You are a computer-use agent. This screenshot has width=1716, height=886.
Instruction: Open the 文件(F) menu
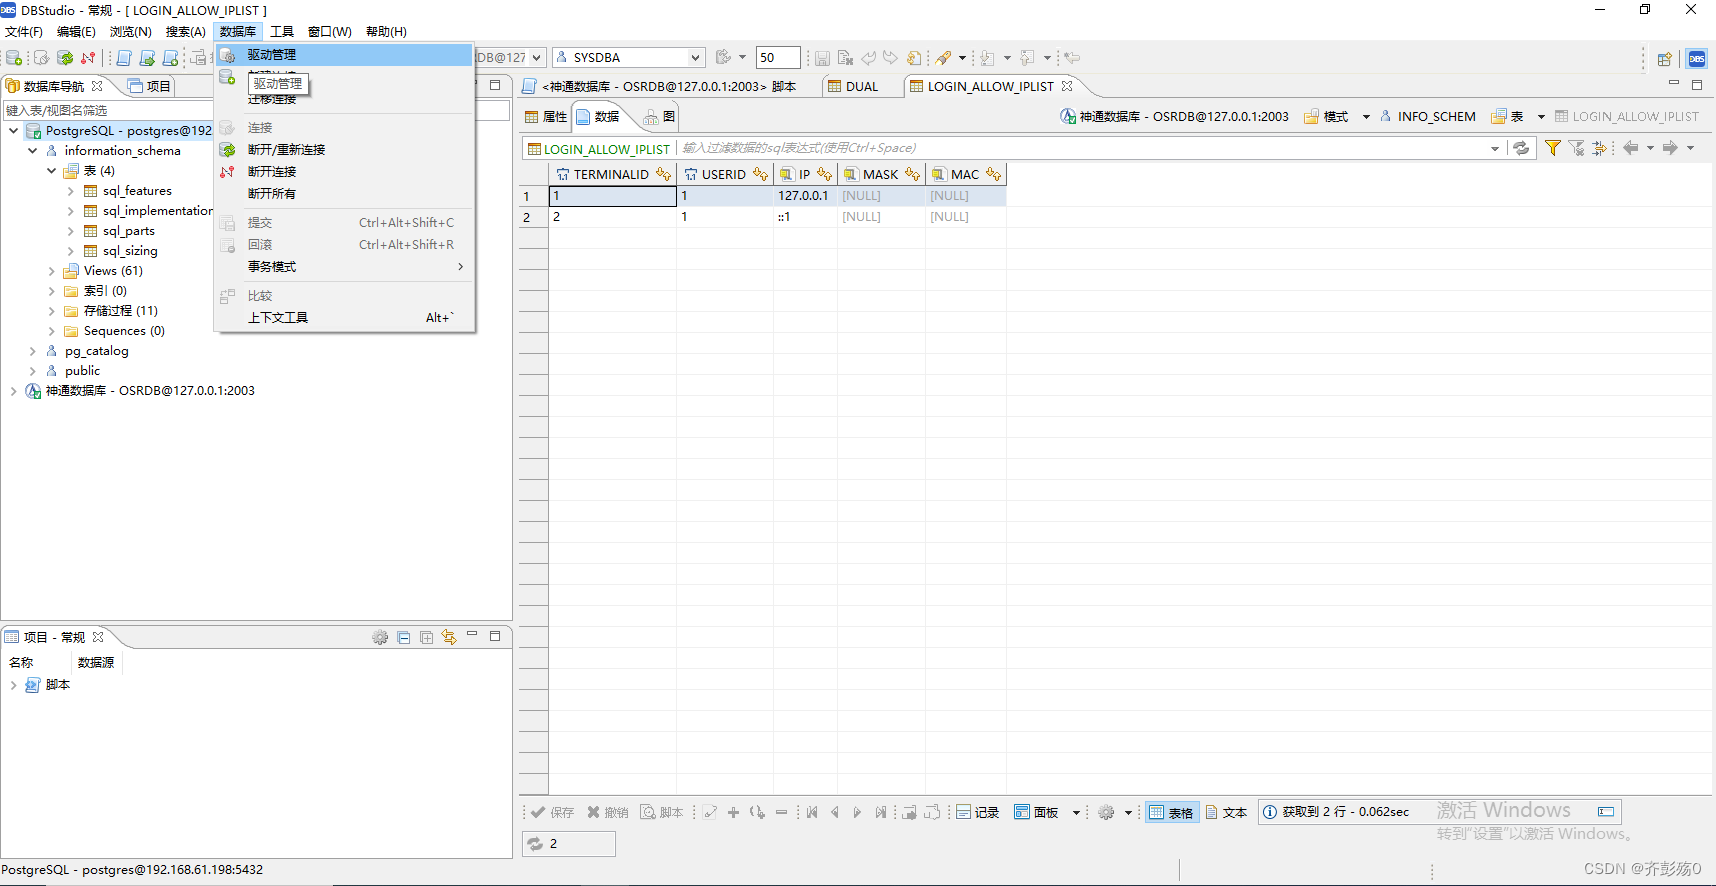24,32
